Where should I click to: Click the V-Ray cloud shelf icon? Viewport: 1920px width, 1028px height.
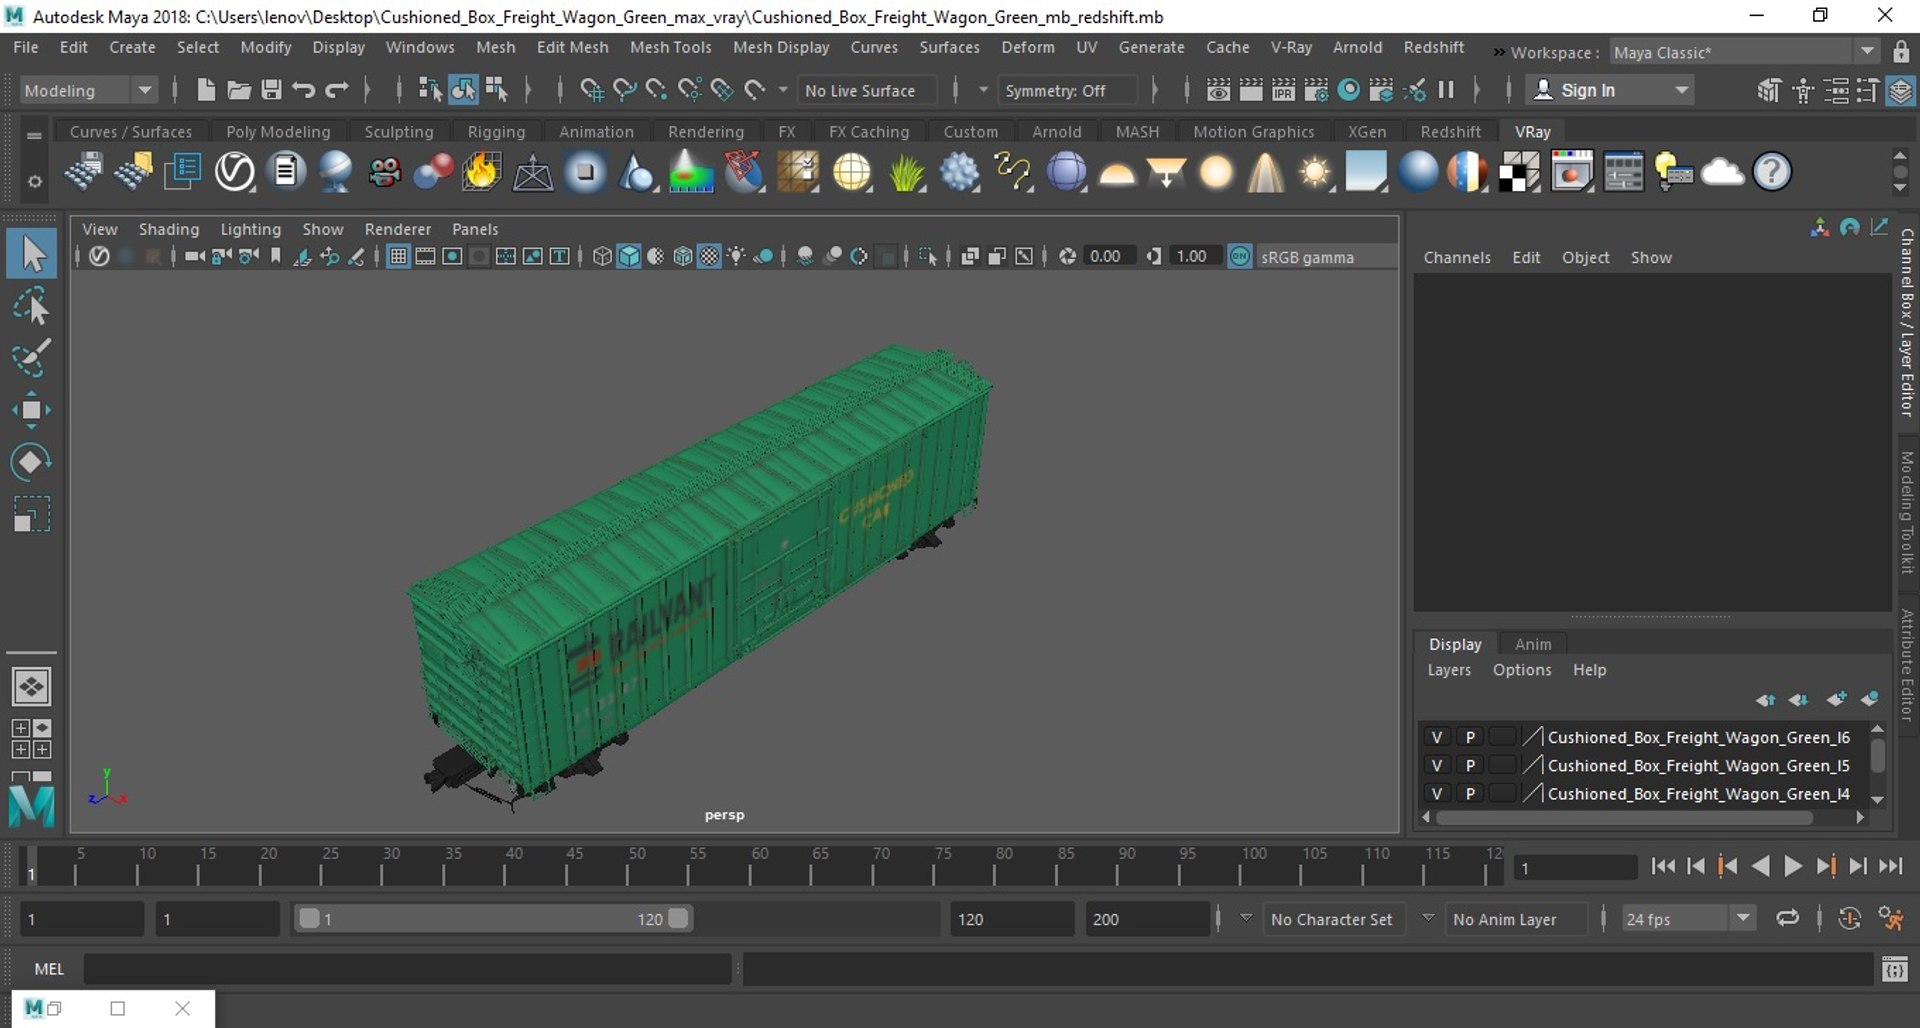[x=1722, y=172]
